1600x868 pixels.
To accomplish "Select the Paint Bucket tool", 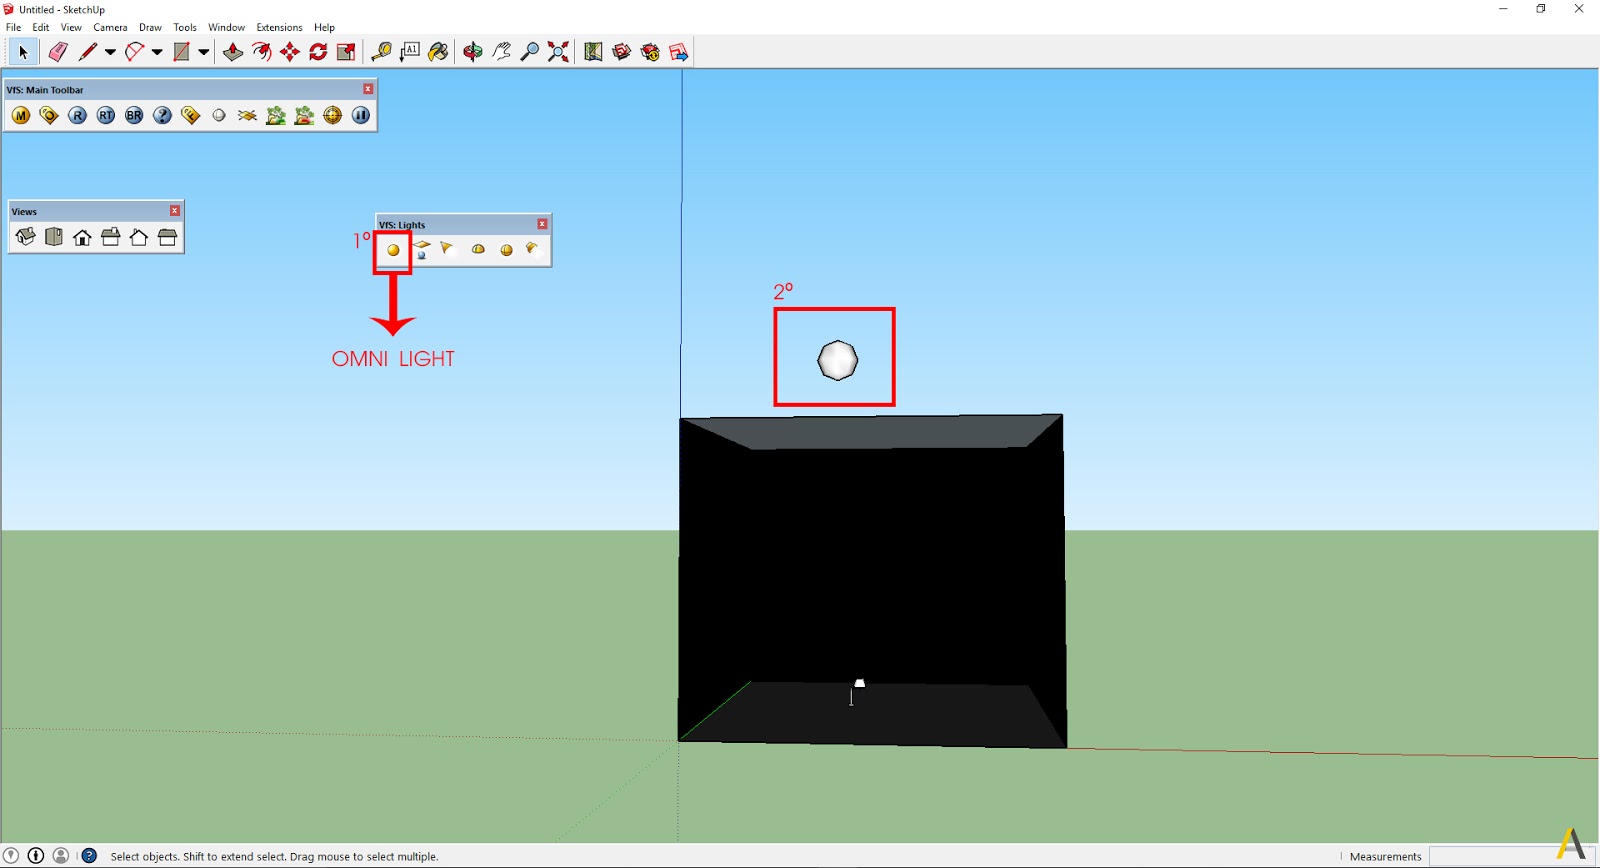I will point(438,52).
